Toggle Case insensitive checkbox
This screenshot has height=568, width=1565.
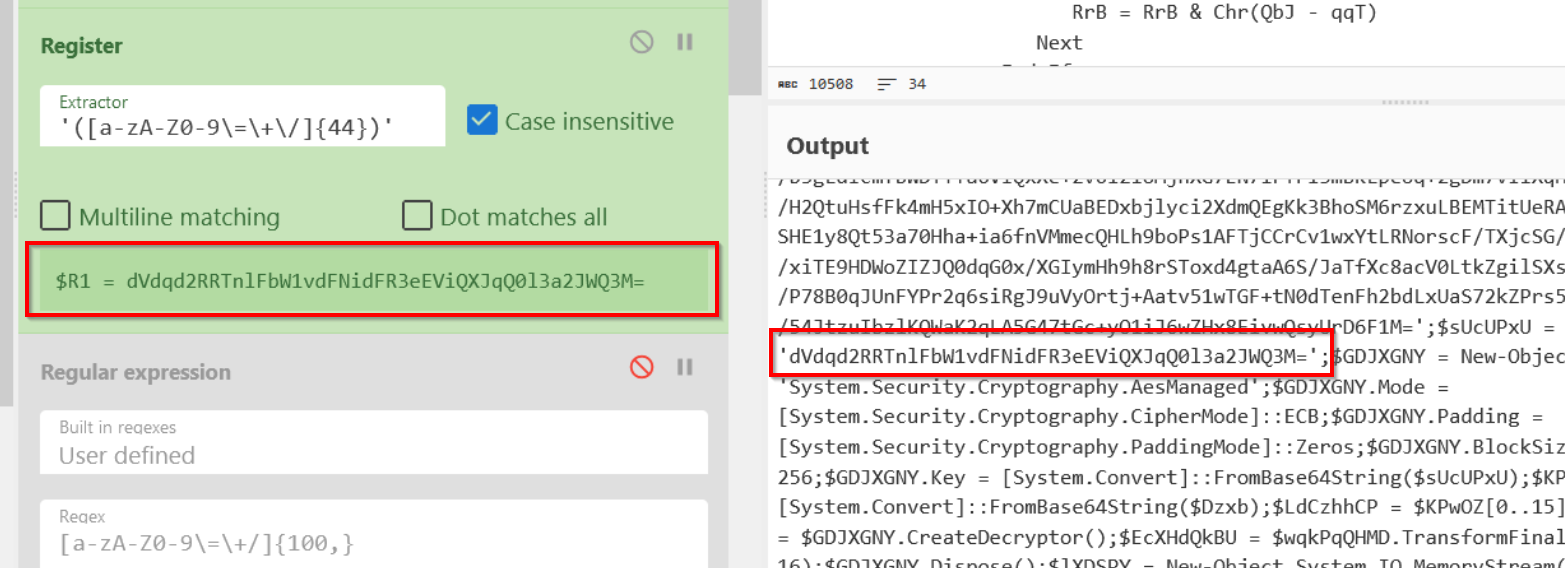[482, 121]
